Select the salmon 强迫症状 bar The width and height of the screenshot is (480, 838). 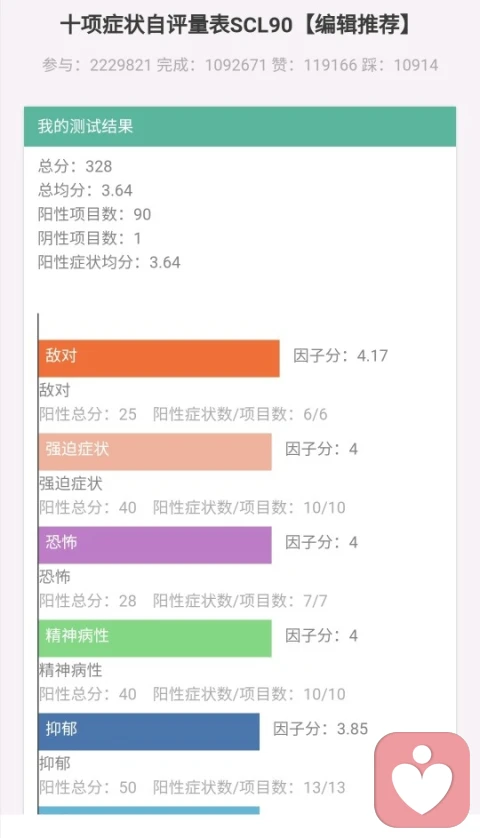click(x=155, y=452)
